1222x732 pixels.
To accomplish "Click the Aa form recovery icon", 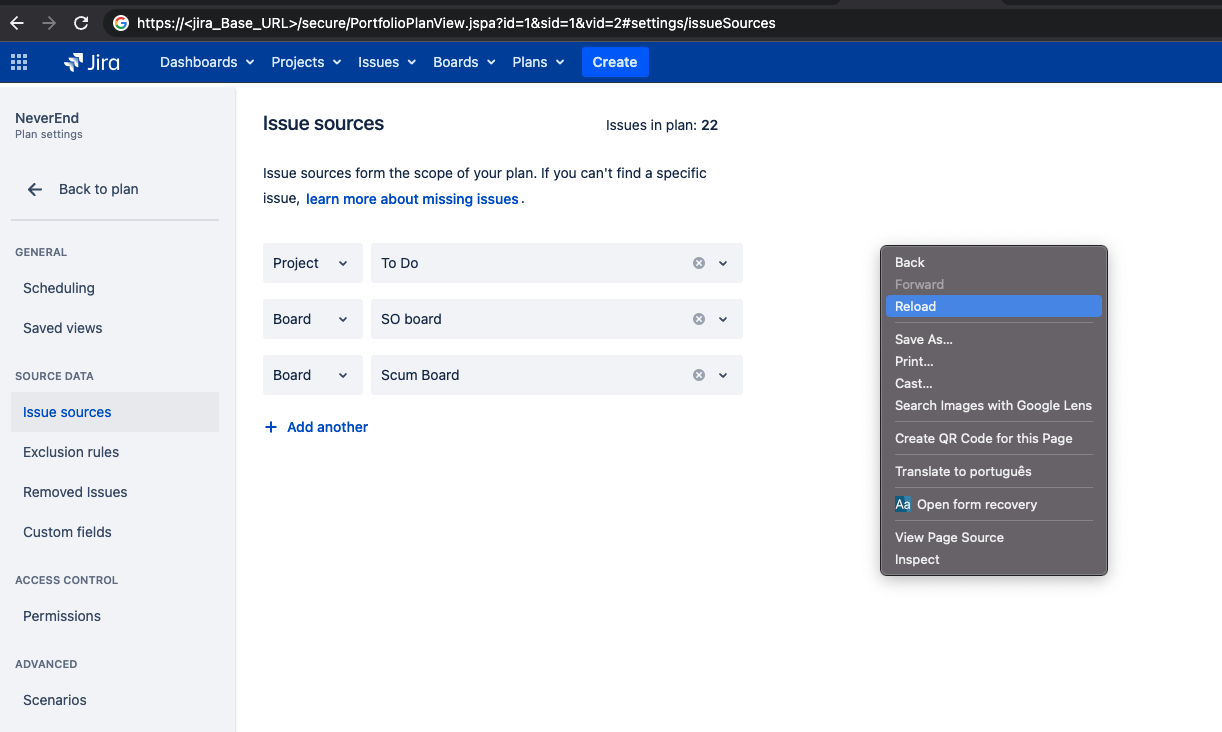I will (903, 504).
